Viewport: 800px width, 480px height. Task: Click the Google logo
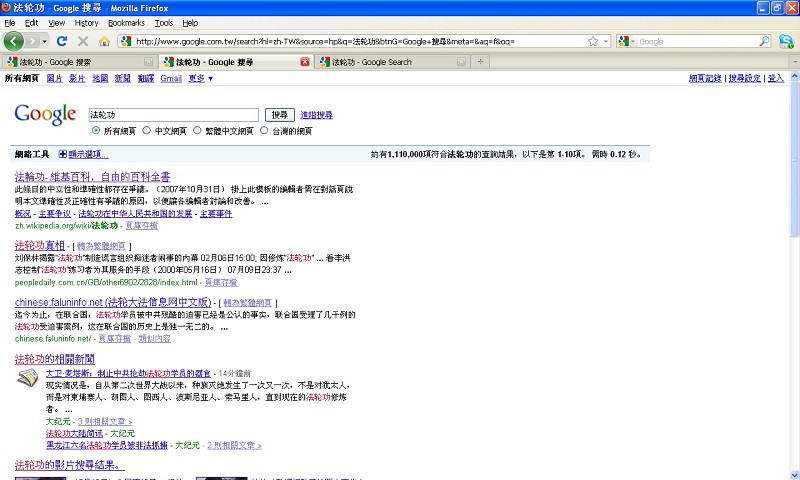point(45,114)
